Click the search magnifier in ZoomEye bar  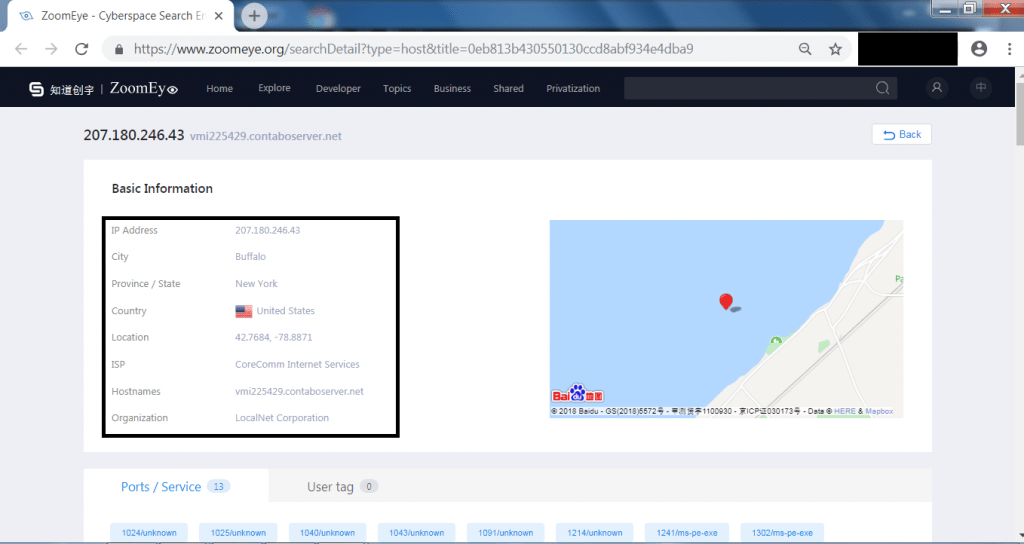882,88
